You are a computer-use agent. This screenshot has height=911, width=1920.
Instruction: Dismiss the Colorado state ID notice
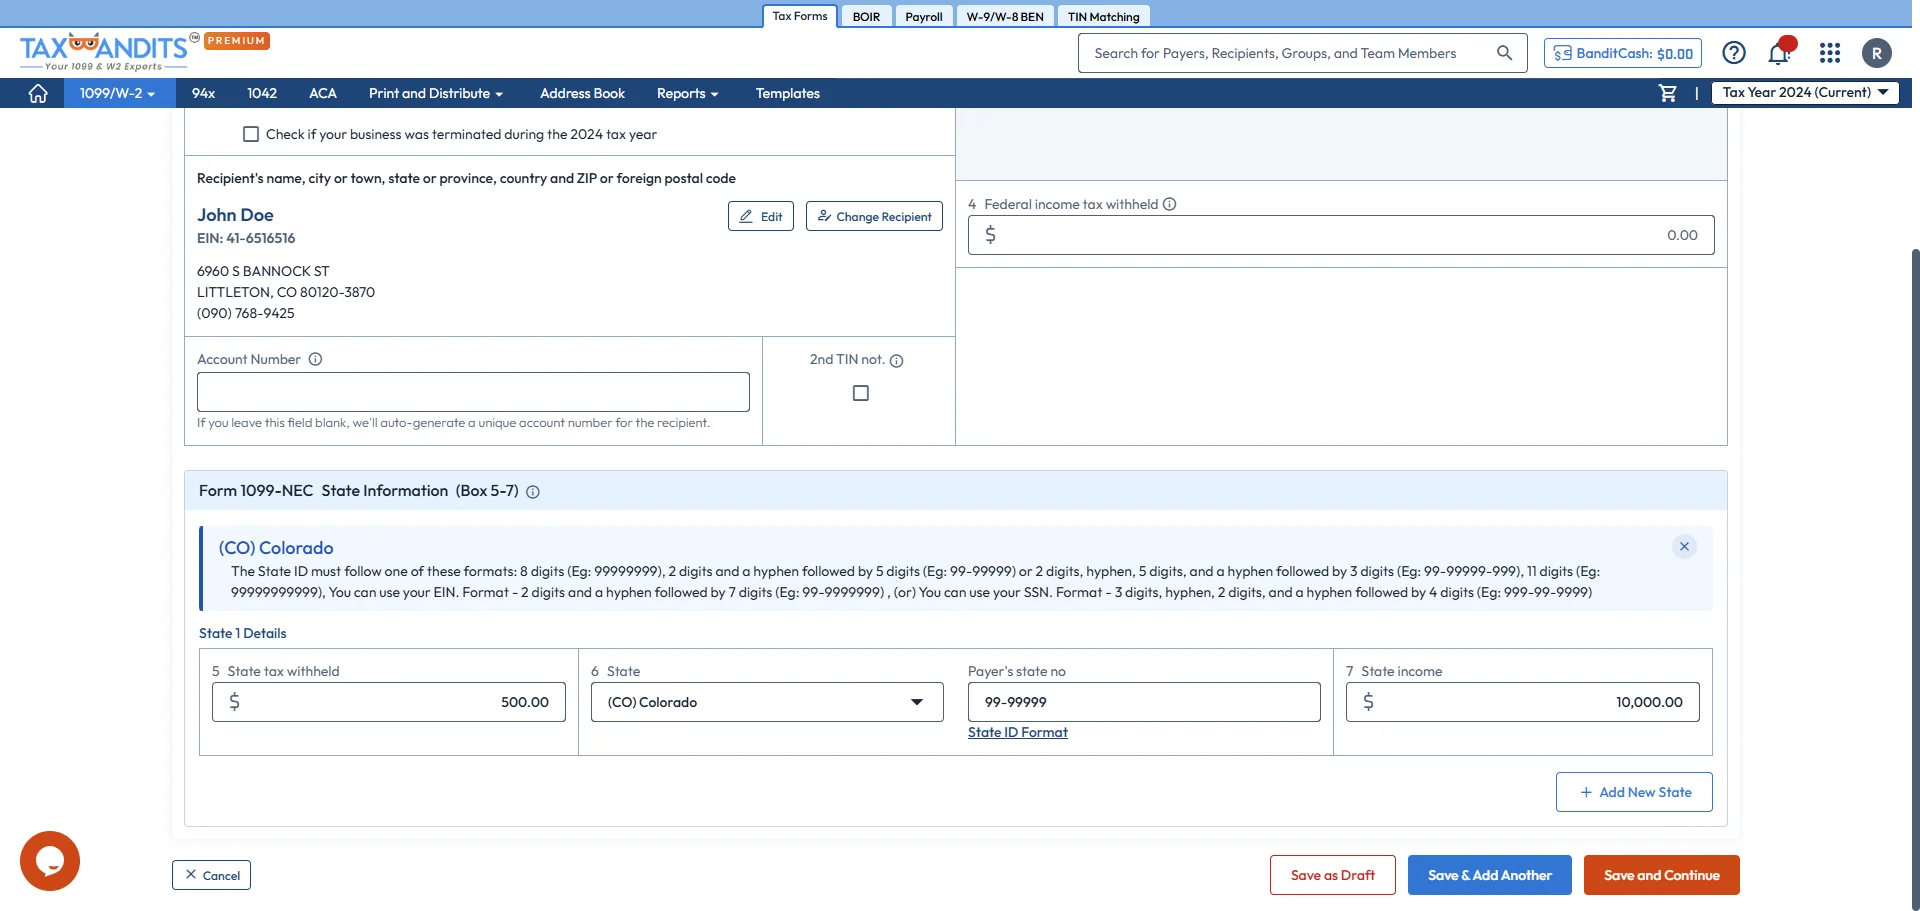pos(1684,546)
